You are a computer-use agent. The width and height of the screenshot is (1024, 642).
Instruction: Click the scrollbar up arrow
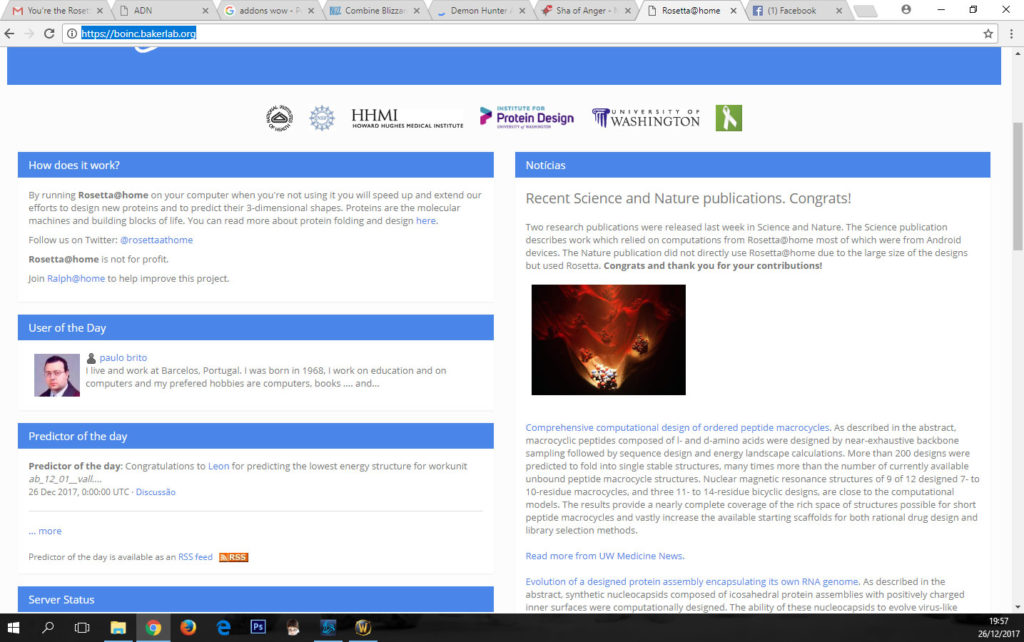[1017, 53]
